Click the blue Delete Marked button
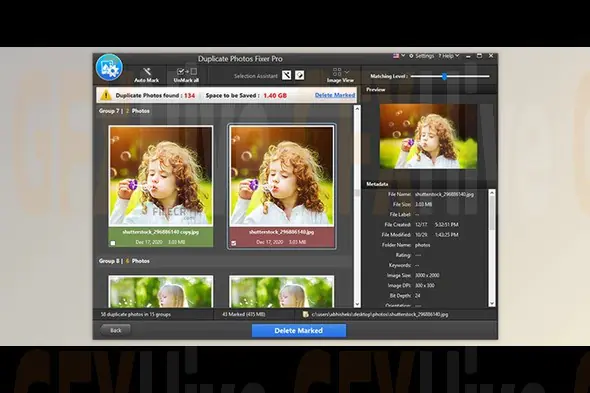Image resolution: width=590 pixels, height=393 pixels. 299,331
